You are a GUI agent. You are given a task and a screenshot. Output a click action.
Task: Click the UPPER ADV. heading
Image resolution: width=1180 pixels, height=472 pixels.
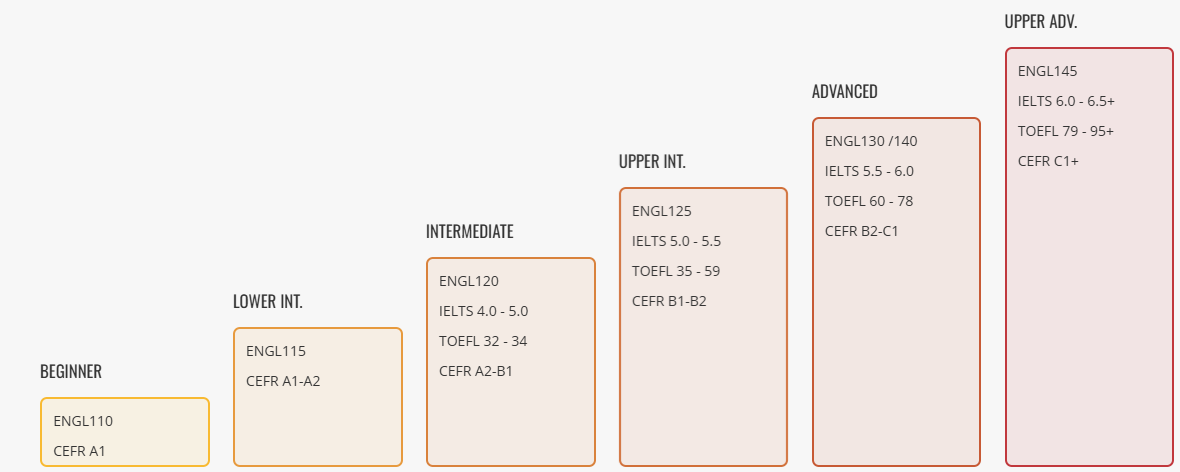click(1041, 22)
